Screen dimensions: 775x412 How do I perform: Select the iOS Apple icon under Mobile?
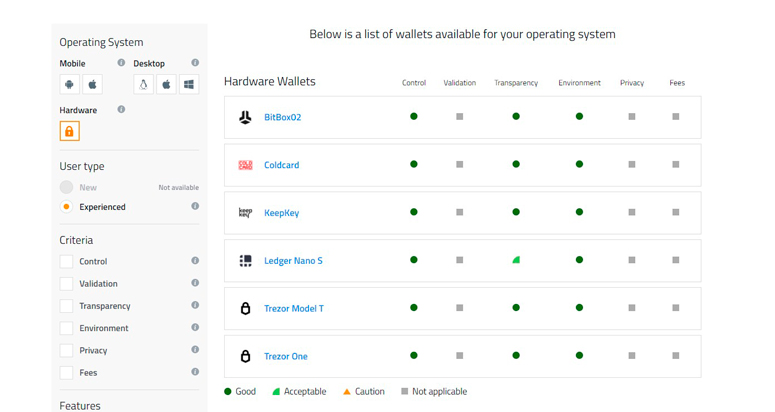pyautogui.click(x=92, y=85)
